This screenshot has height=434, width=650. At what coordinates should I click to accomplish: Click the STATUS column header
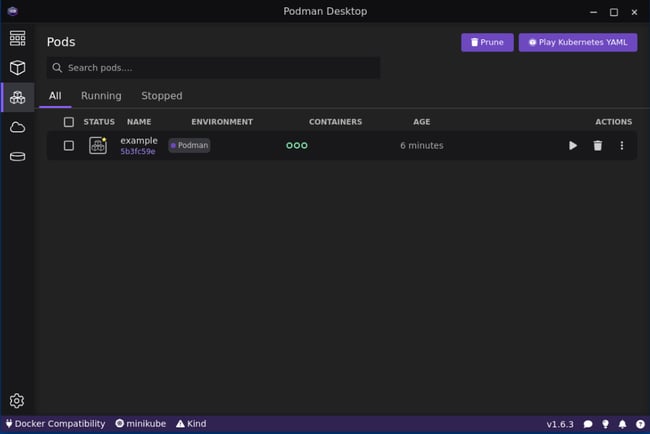[99, 122]
